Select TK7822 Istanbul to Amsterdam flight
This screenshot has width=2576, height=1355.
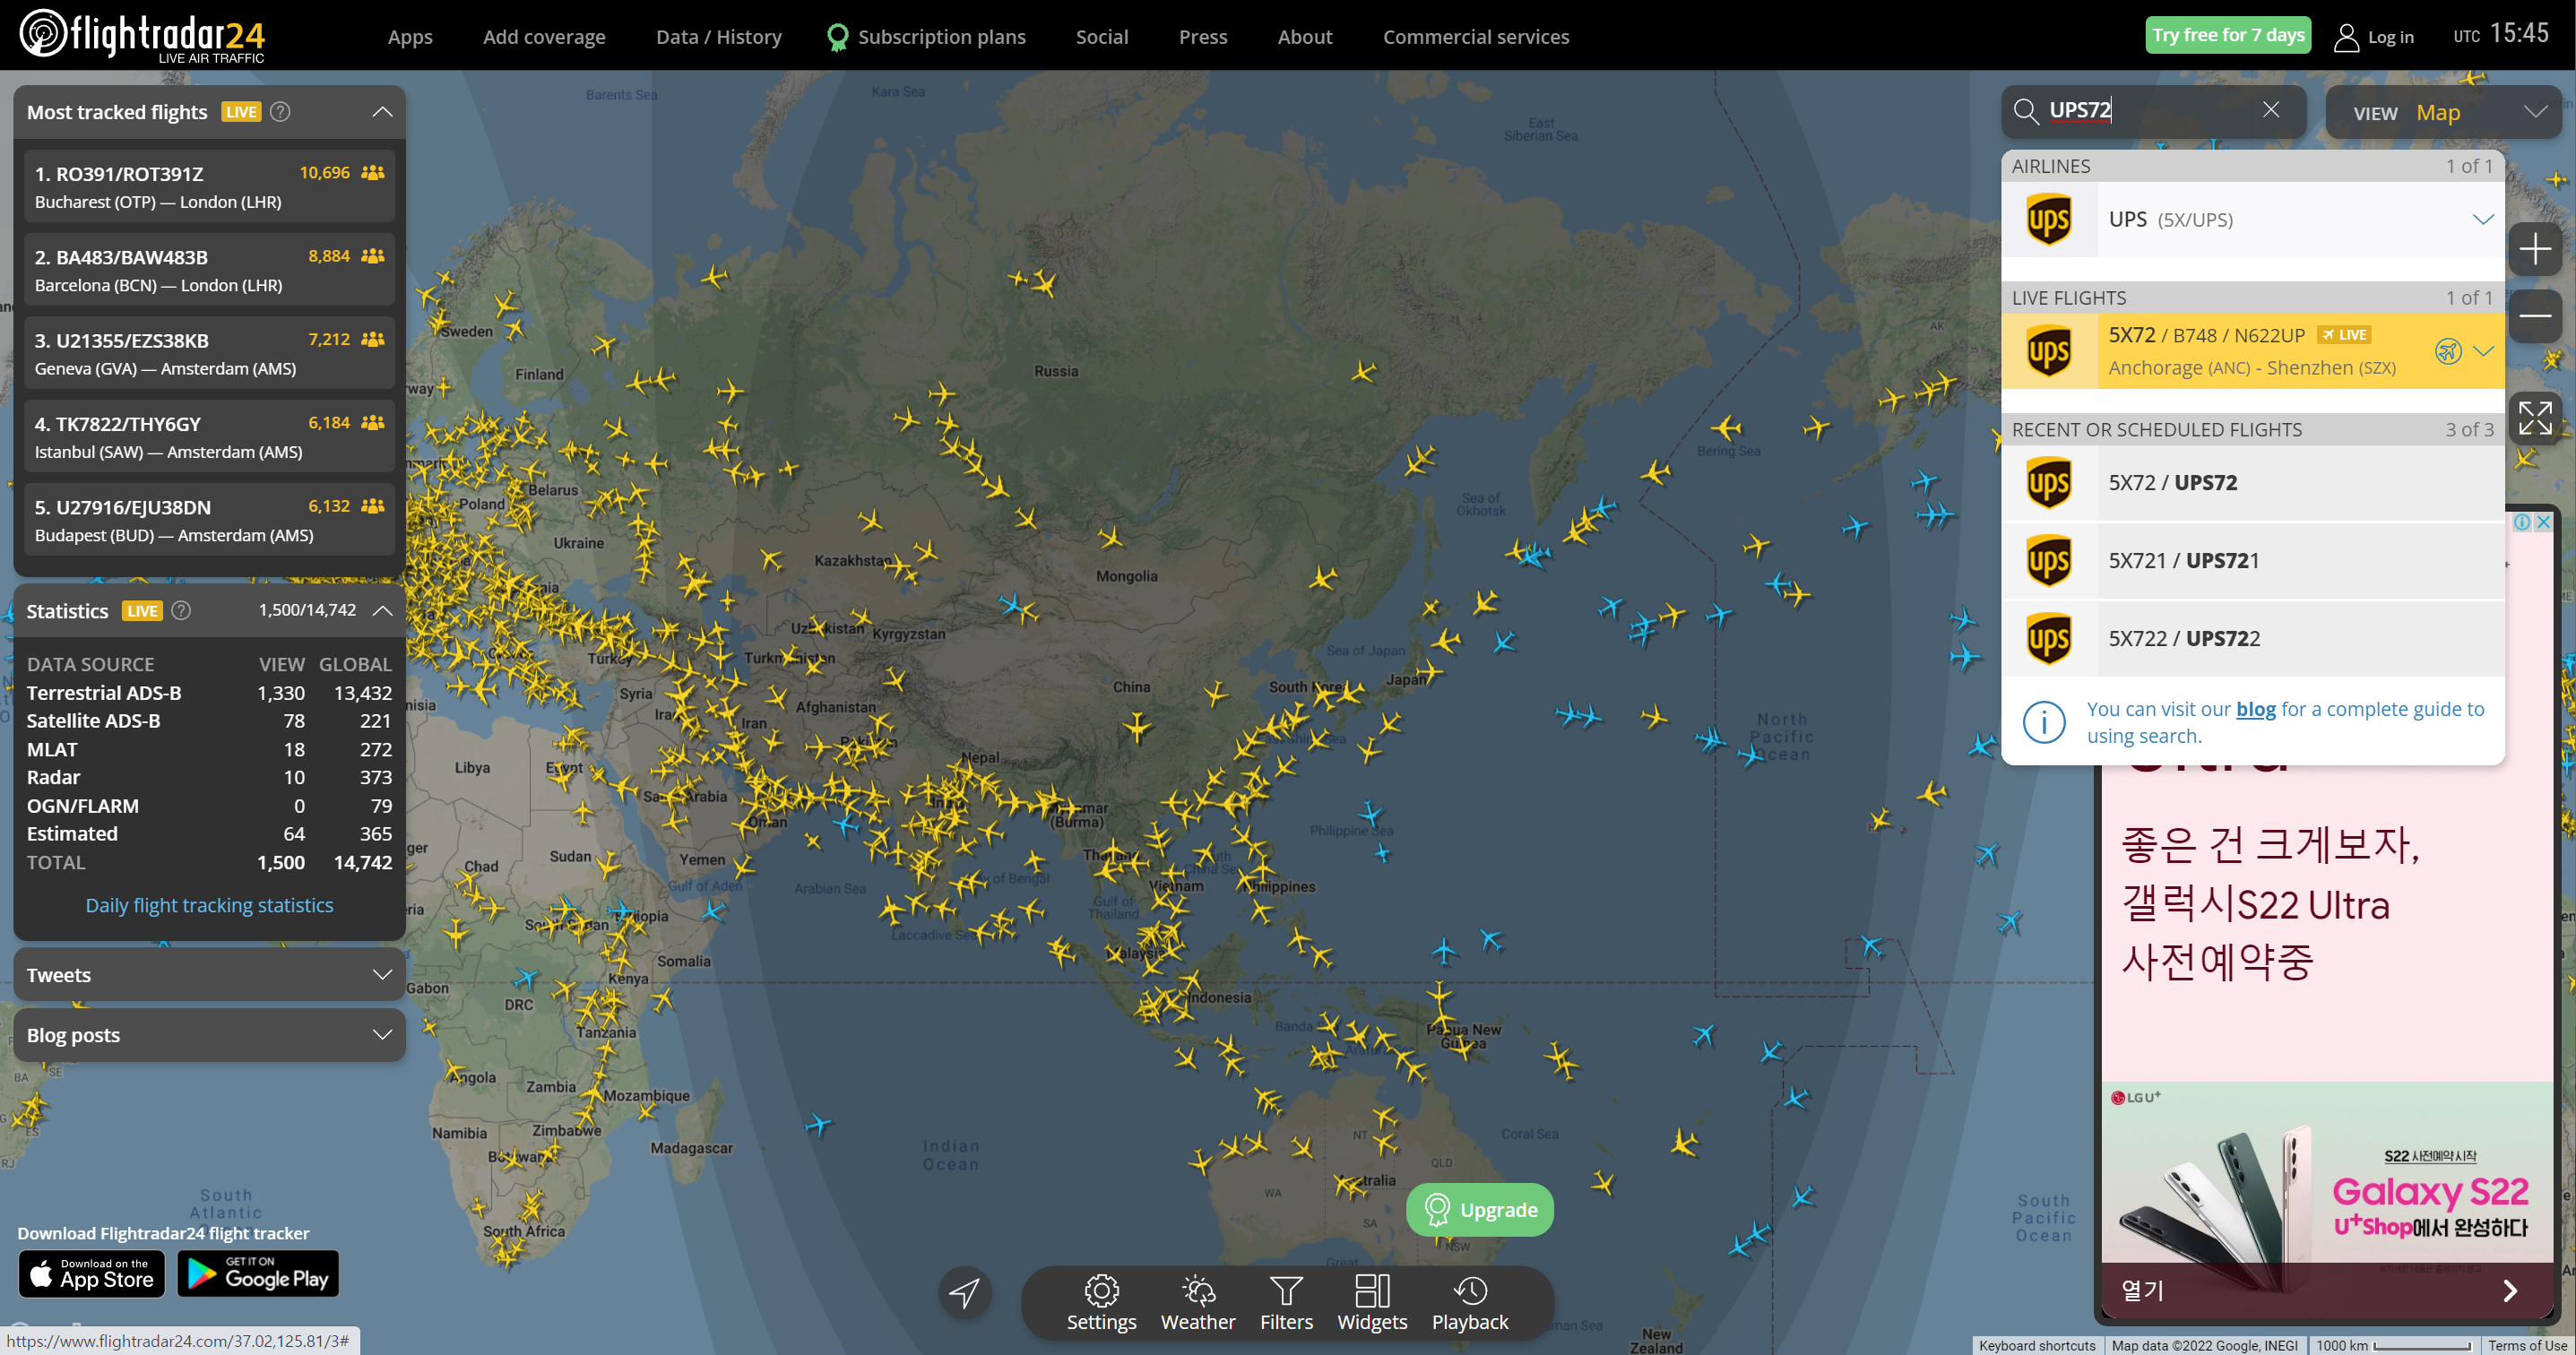[x=209, y=437]
